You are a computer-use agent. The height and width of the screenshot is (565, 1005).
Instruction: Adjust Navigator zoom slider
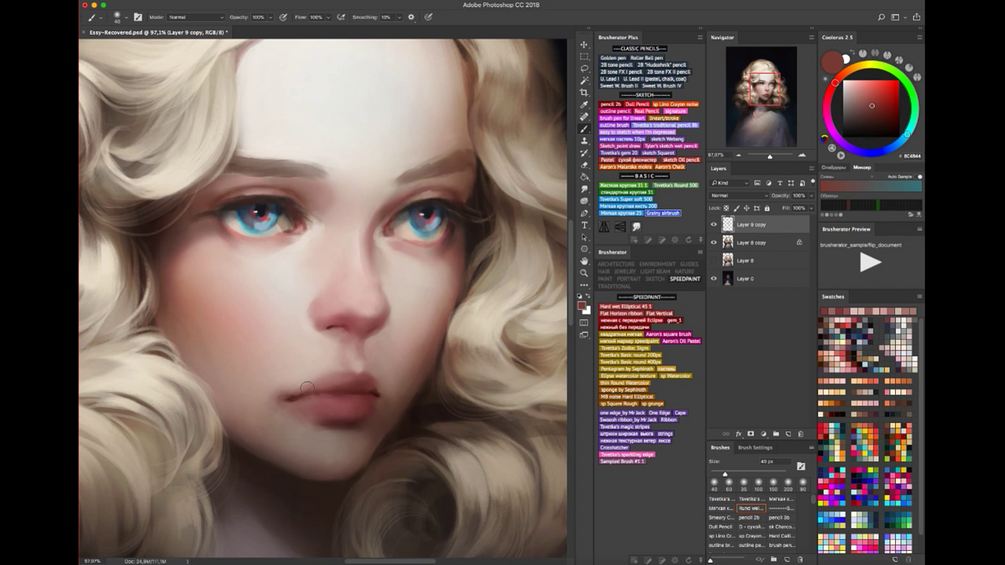point(770,156)
